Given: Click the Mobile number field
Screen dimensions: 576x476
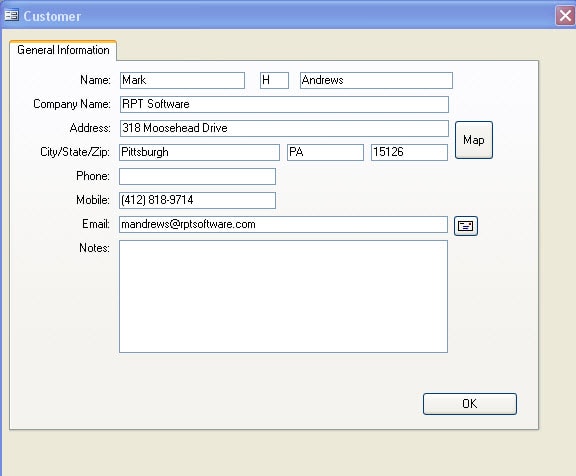Looking at the screenshot, I should click(197, 200).
